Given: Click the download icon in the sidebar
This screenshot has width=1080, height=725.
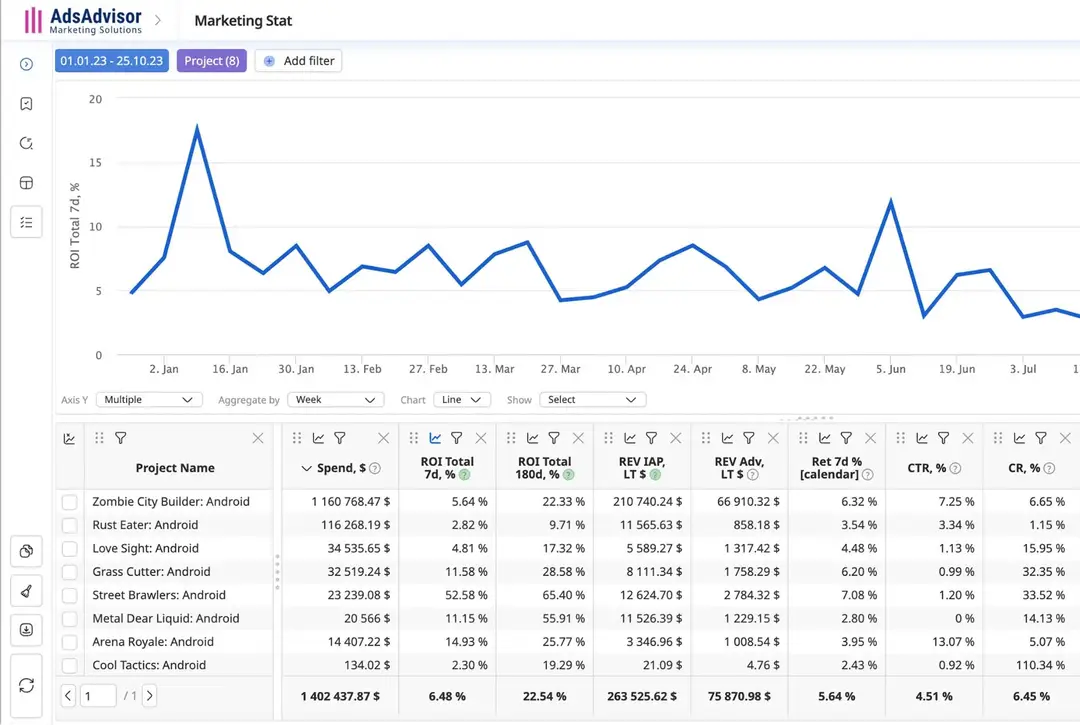Looking at the screenshot, I should 26,630.
